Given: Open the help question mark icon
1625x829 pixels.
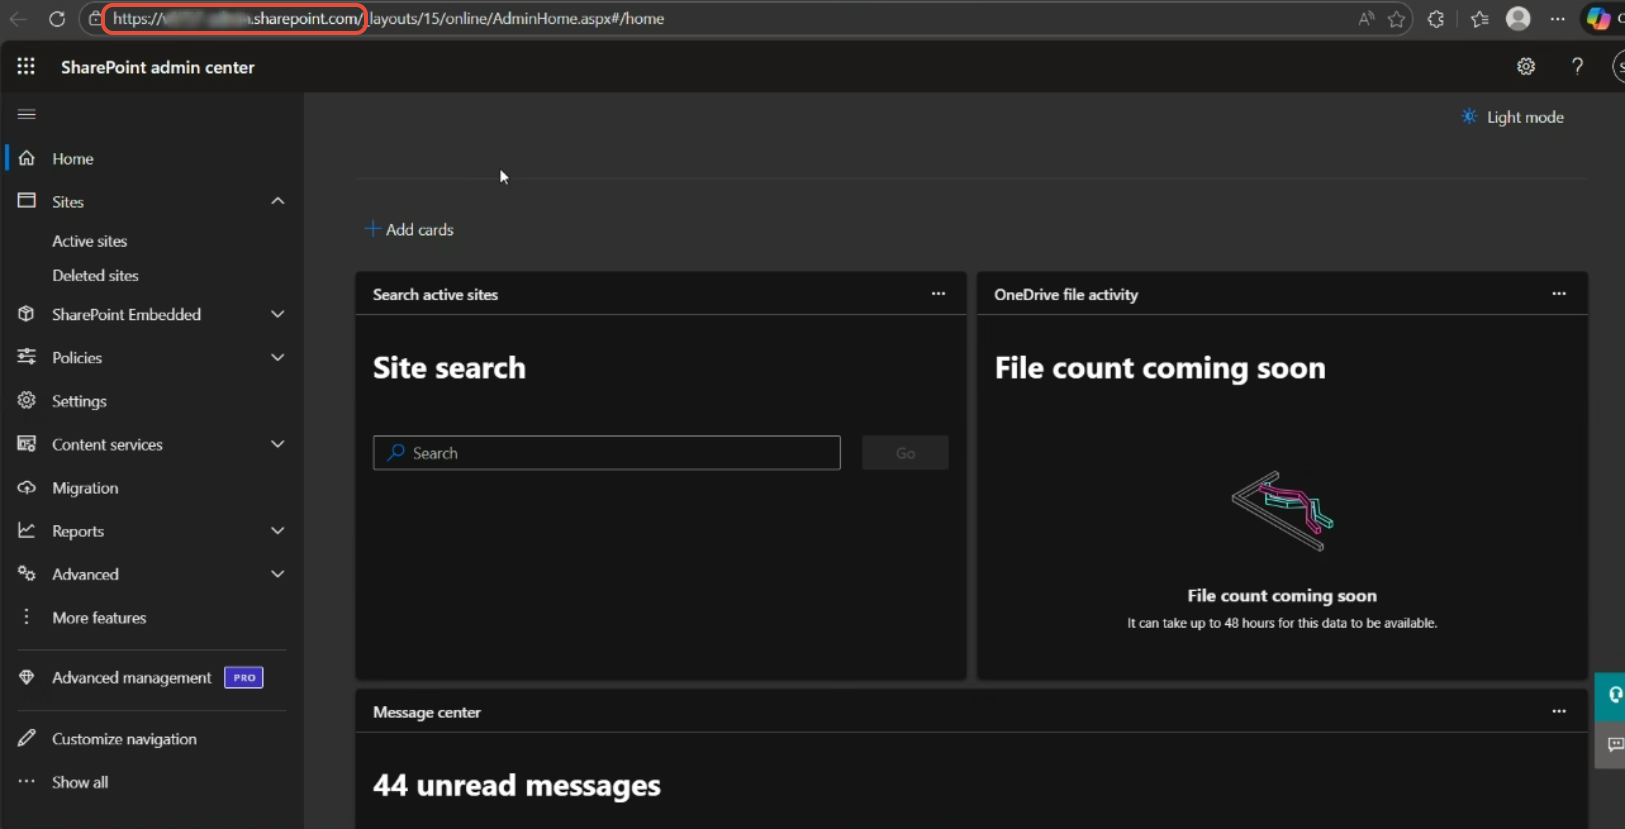Looking at the screenshot, I should [x=1577, y=67].
